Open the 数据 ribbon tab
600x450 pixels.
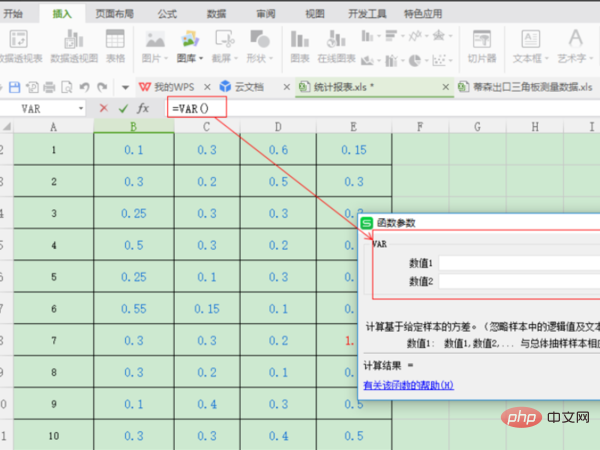coord(216,14)
